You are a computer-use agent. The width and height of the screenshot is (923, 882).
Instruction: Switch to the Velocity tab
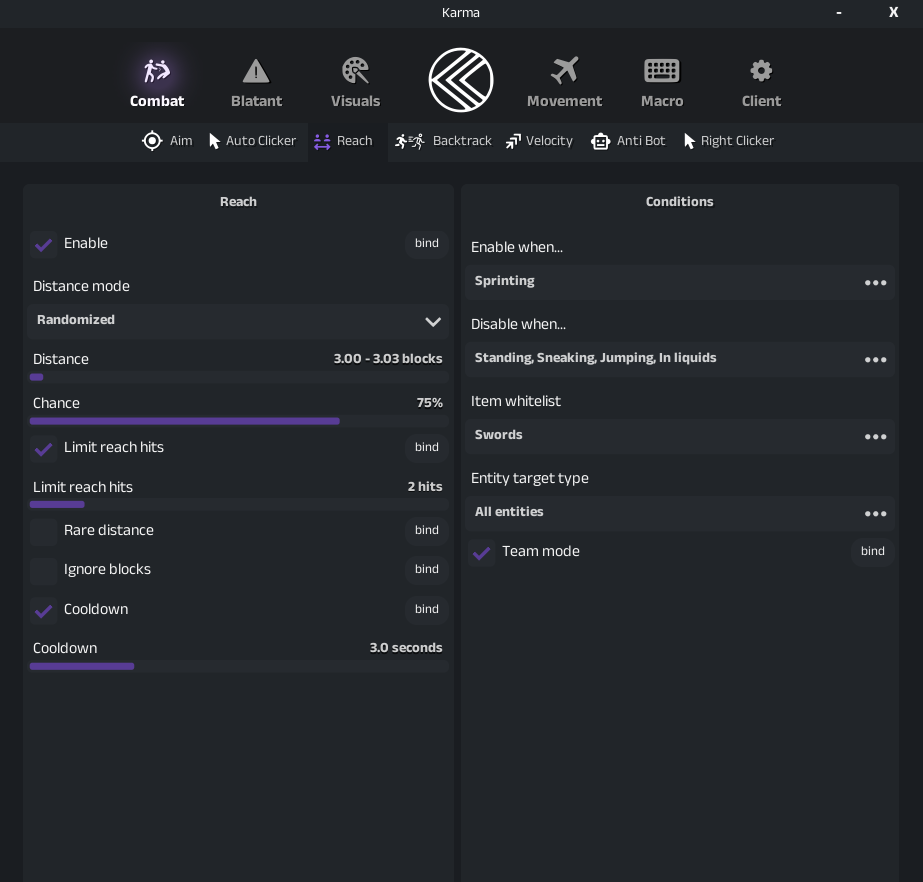[x=539, y=141]
